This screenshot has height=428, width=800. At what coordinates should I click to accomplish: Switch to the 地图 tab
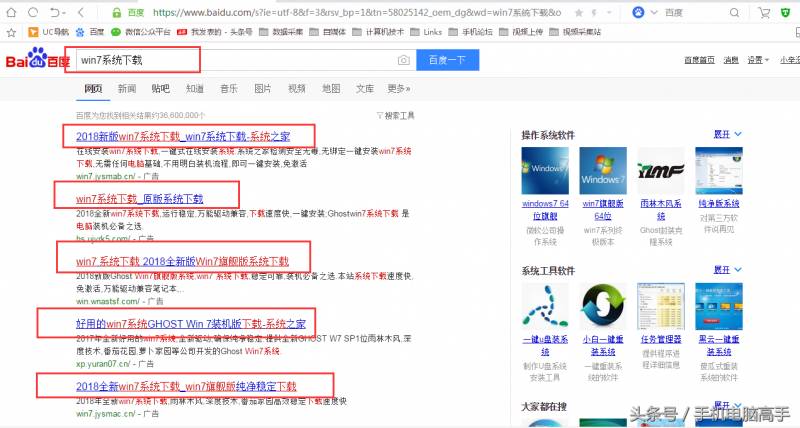point(331,89)
